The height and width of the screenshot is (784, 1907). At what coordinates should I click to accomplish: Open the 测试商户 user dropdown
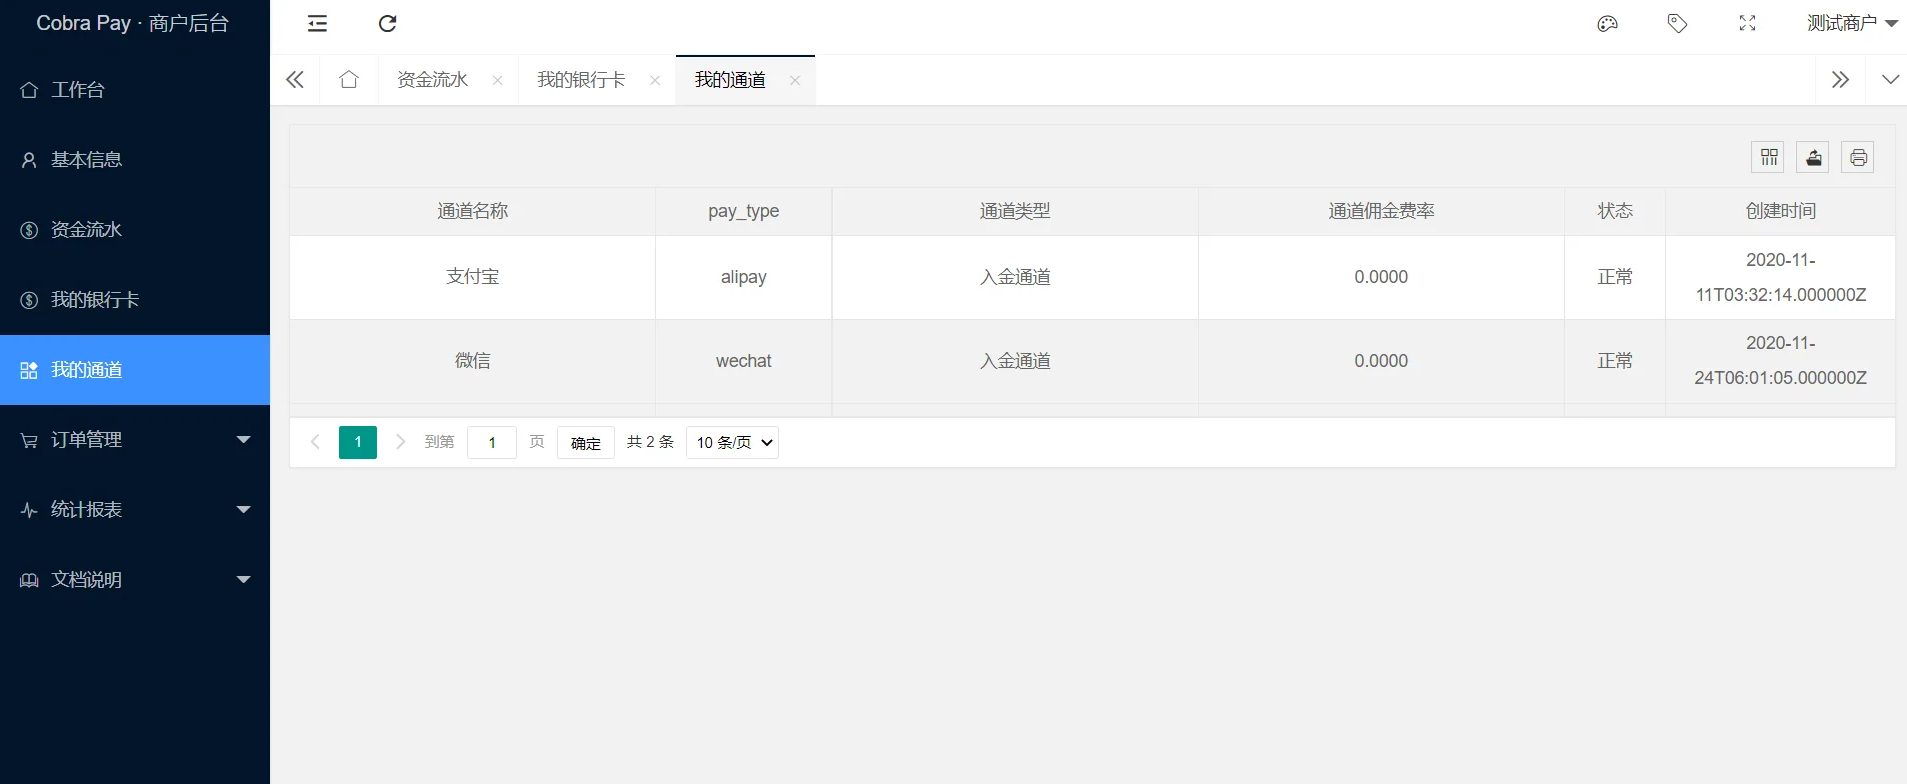pos(1851,24)
